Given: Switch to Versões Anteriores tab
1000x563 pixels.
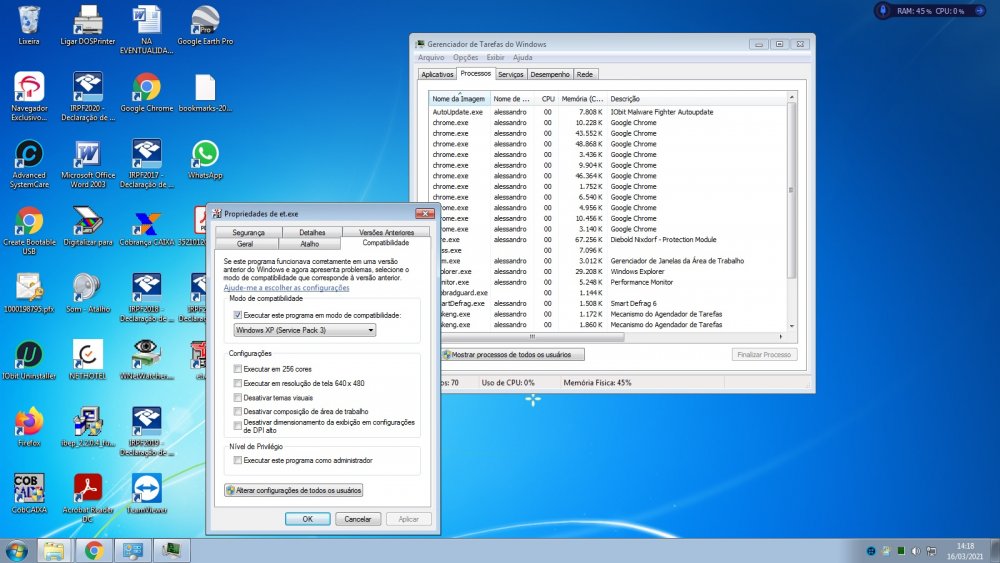Looking at the screenshot, I should pyautogui.click(x=386, y=232).
